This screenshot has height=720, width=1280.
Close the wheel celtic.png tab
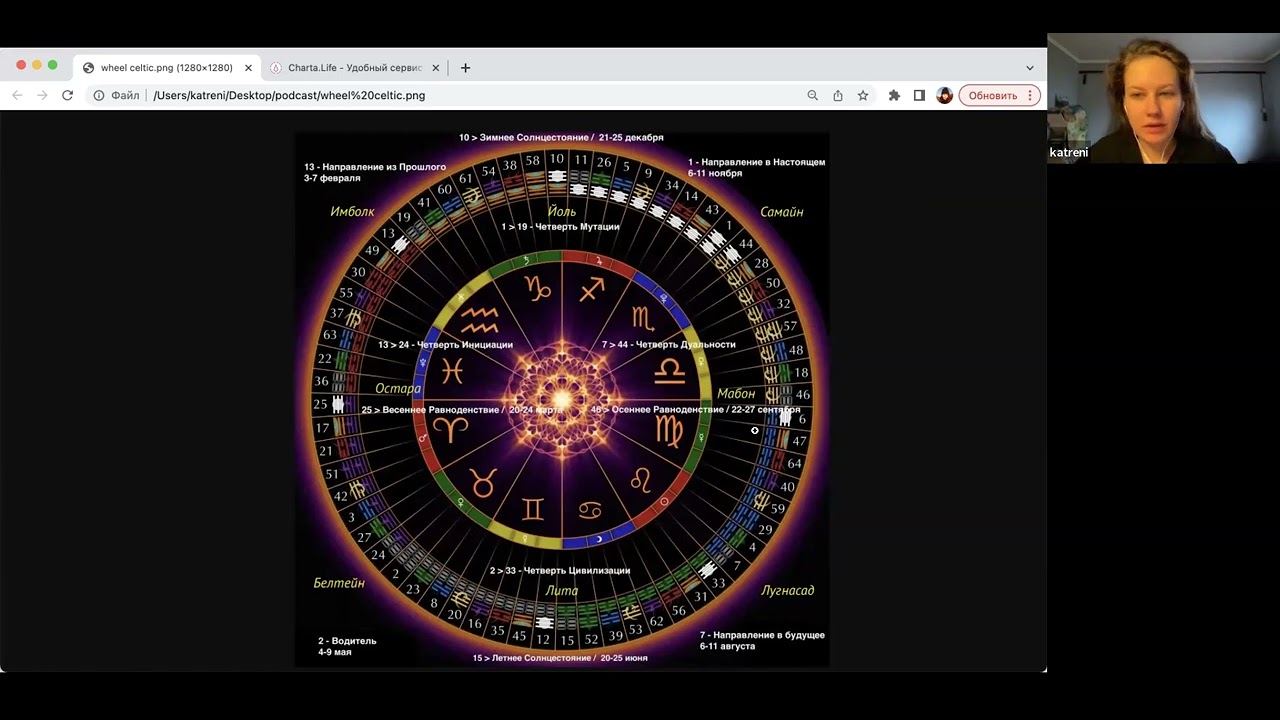[248, 68]
